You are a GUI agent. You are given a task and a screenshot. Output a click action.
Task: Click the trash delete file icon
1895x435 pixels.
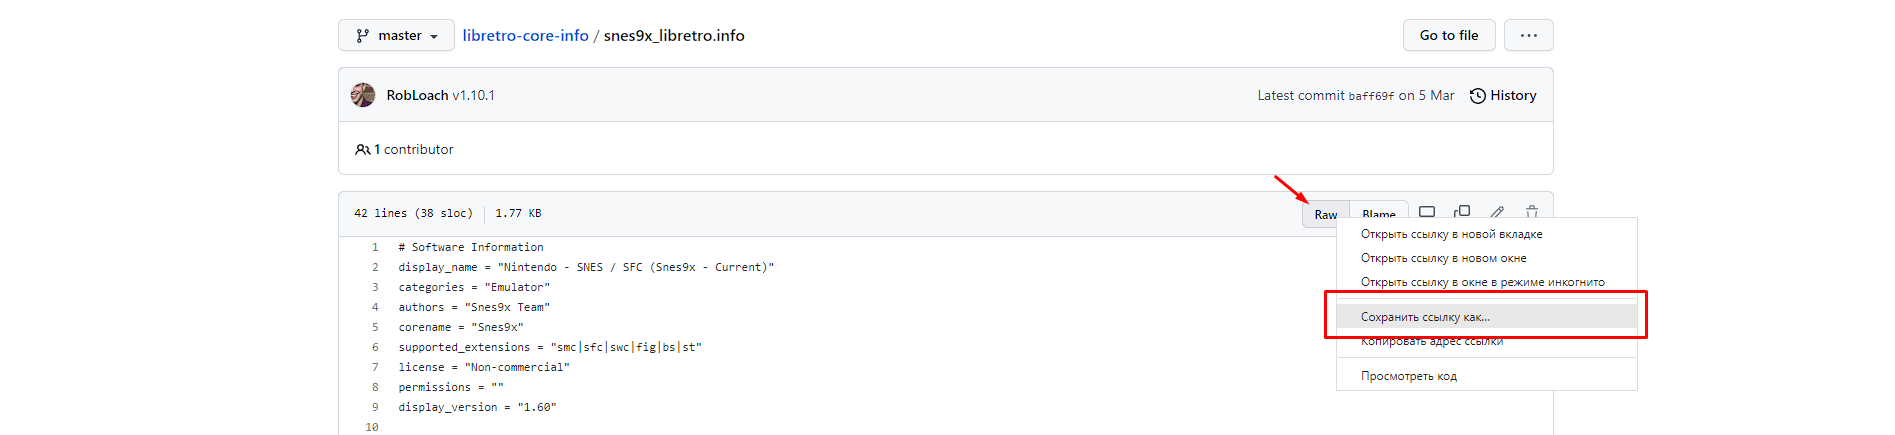pyautogui.click(x=1532, y=211)
